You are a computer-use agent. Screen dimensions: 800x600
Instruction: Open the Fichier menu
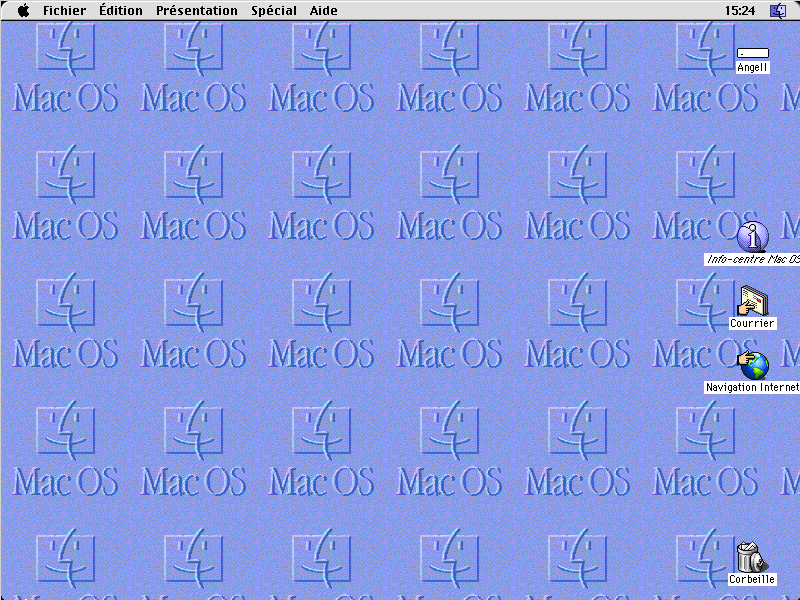click(64, 11)
